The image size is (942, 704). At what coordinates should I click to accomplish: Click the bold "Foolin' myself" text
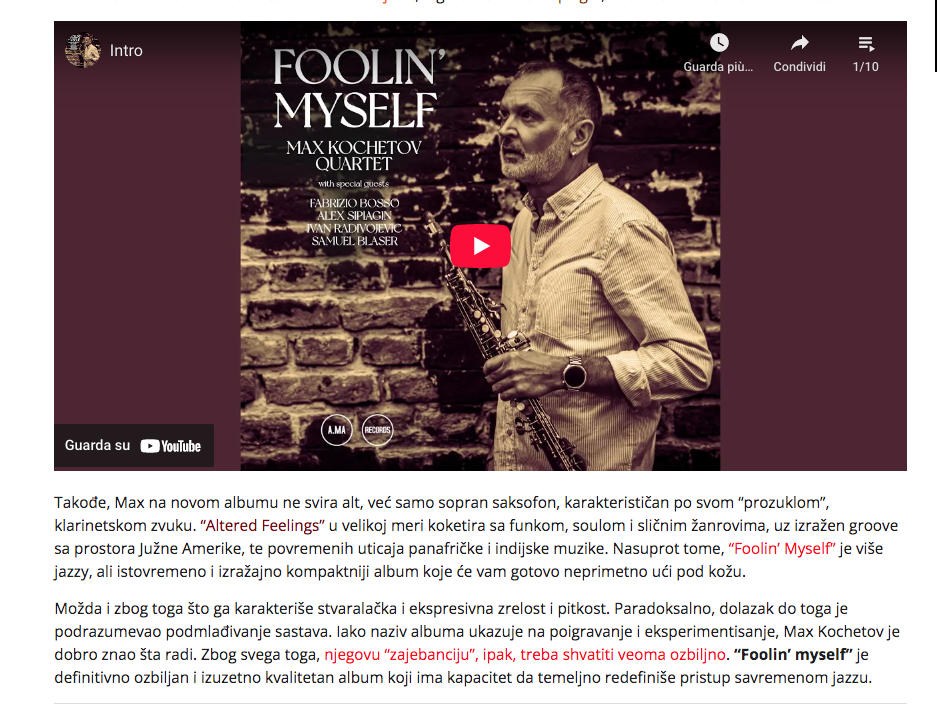tap(792, 654)
